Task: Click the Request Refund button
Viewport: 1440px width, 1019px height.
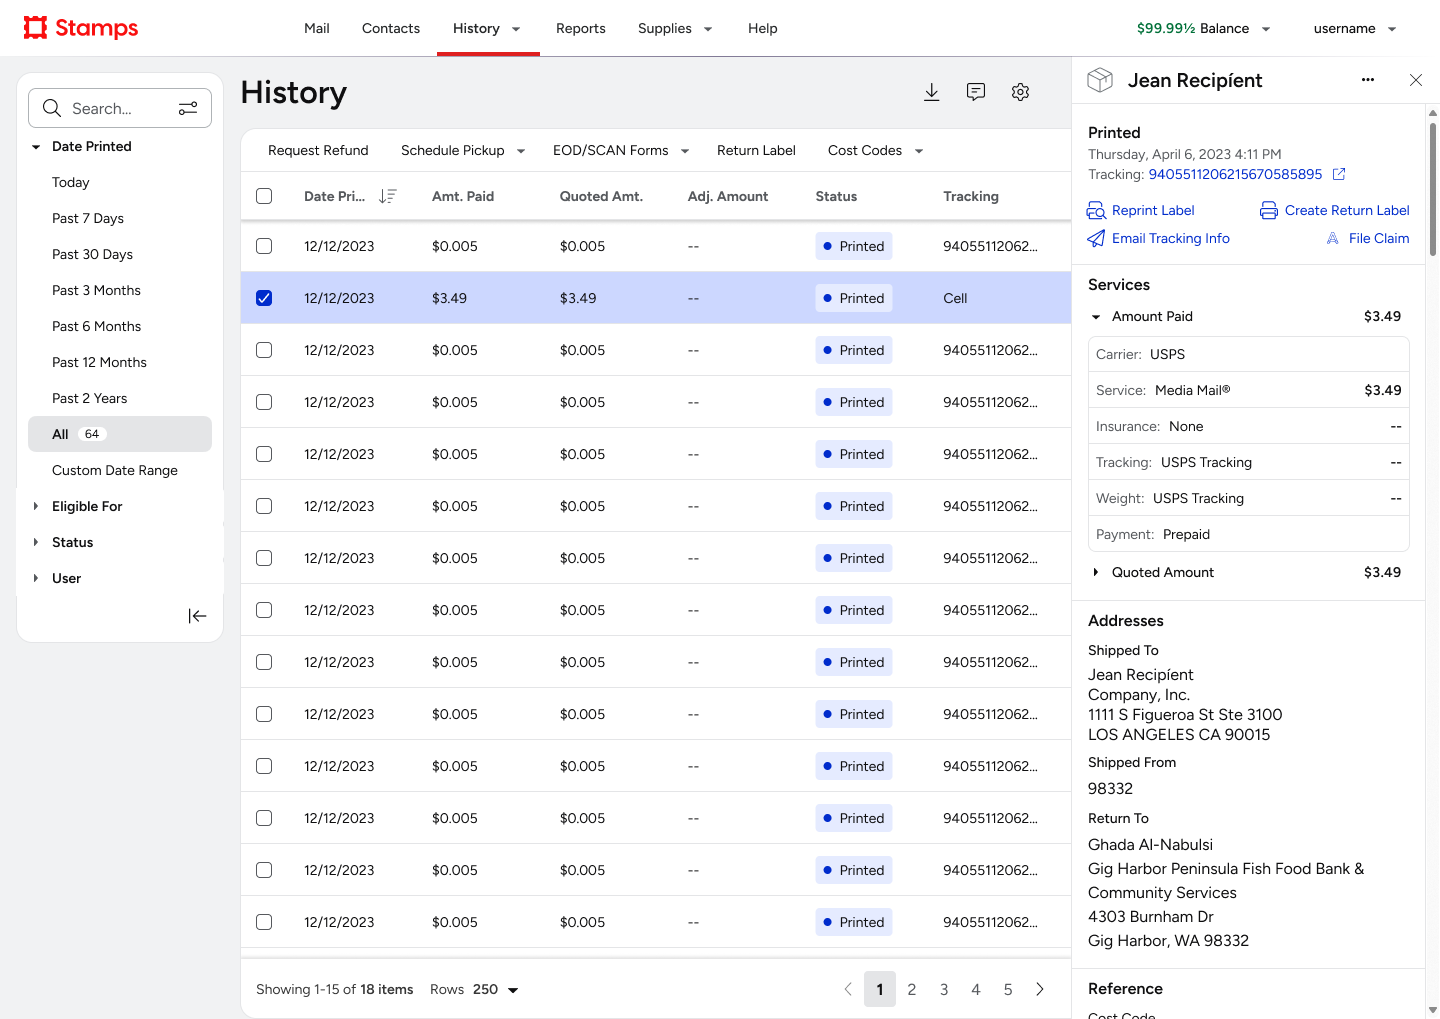Action: pos(318,151)
